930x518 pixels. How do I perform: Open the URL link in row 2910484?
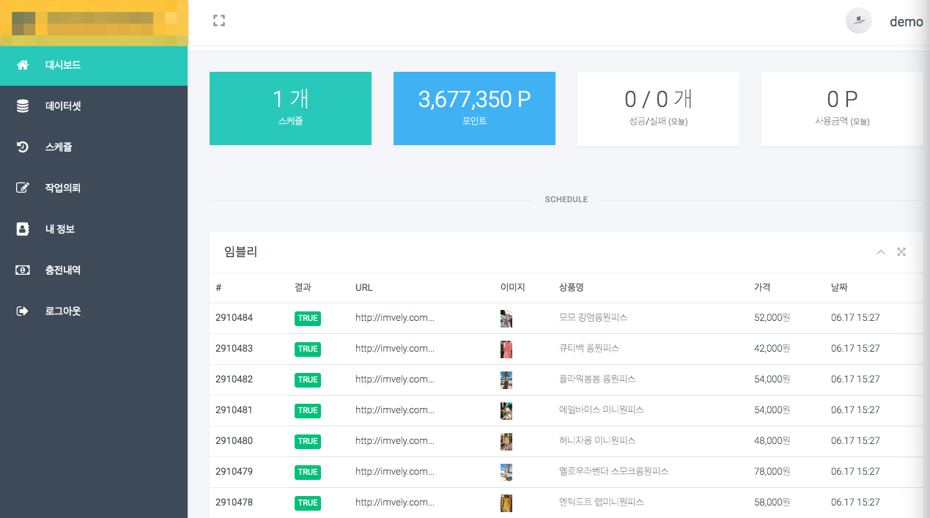(x=394, y=318)
